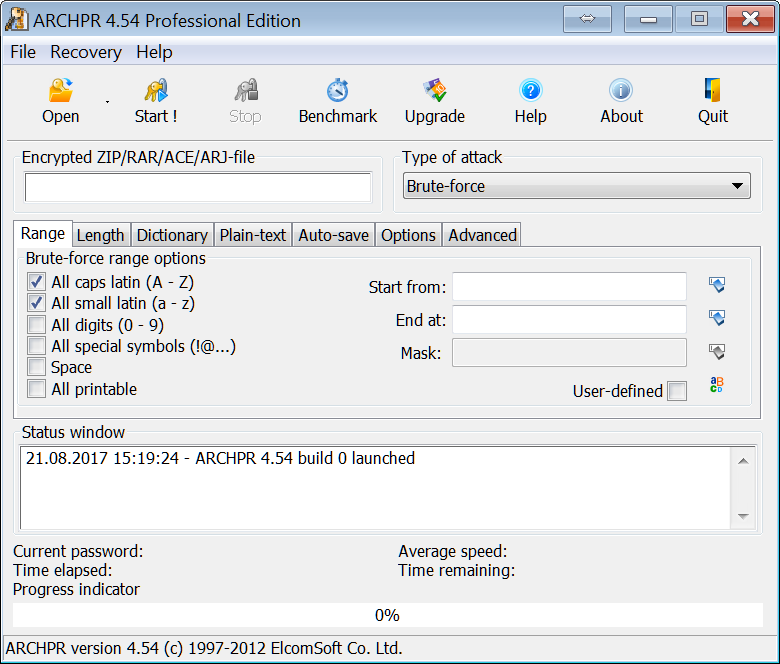780x664 pixels.
Task: Toggle the User-defined checkbox
Action: (x=677, y=391)
